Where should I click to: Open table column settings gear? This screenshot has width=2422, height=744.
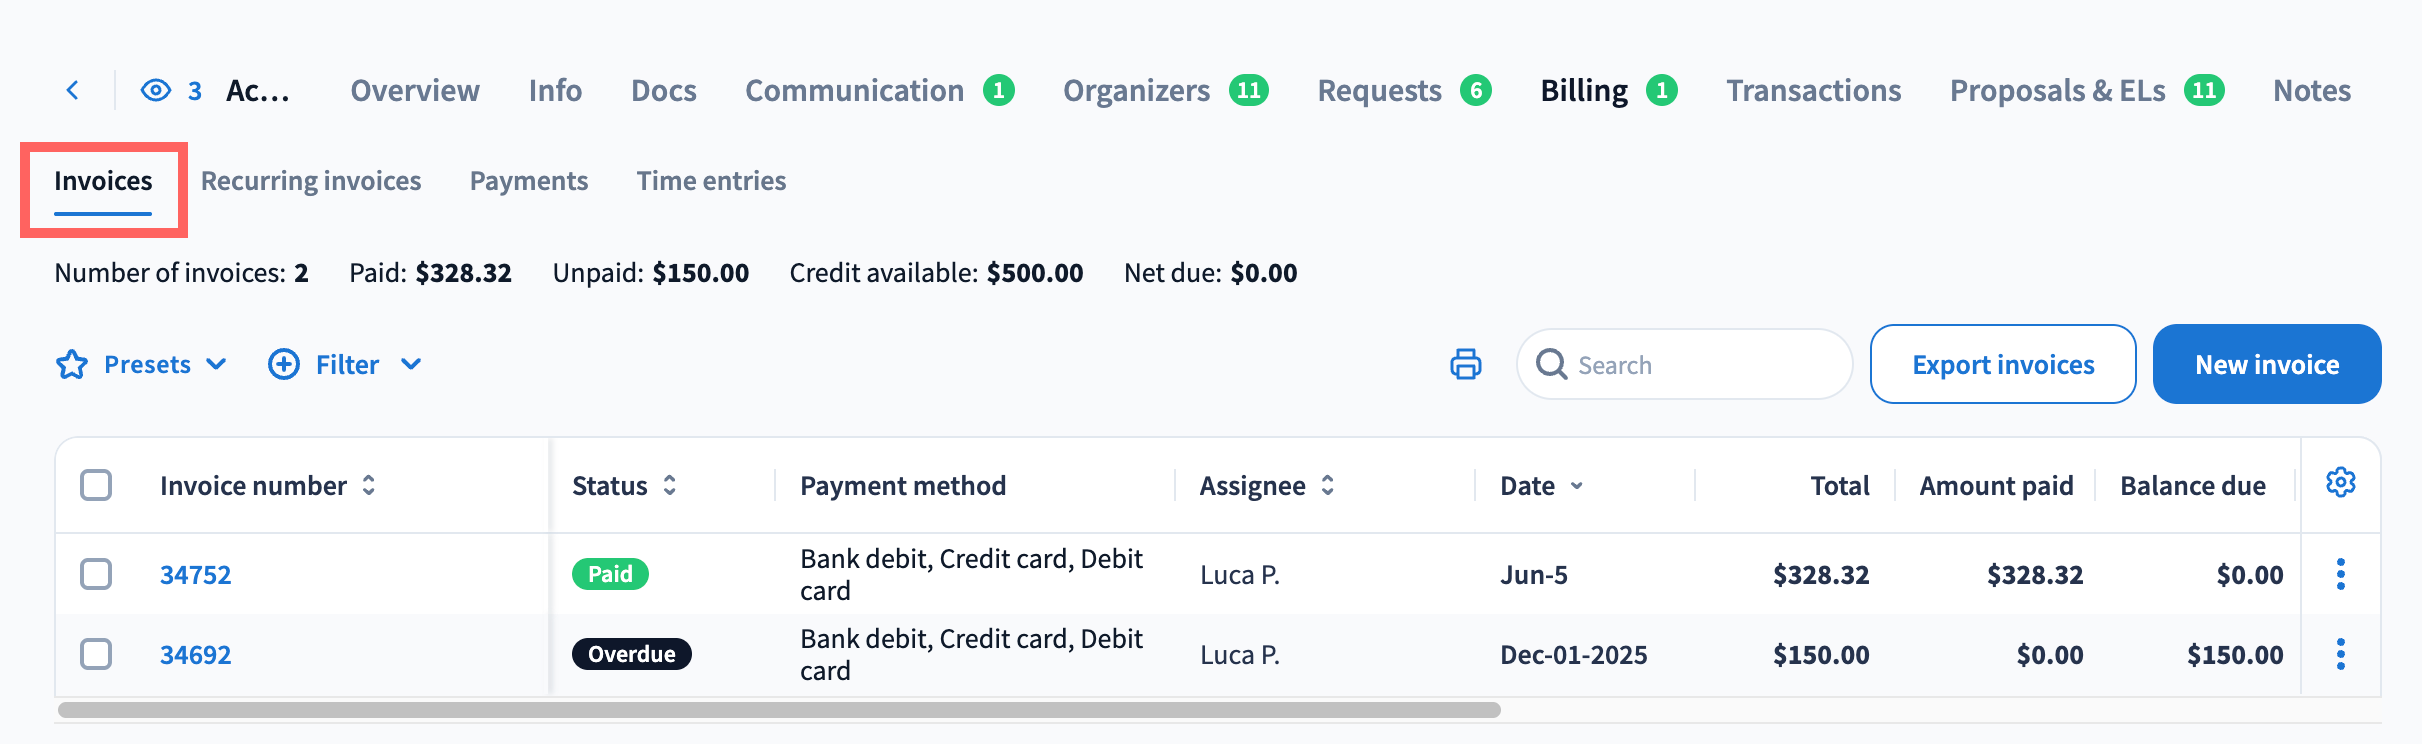(x=2341, y=483)
